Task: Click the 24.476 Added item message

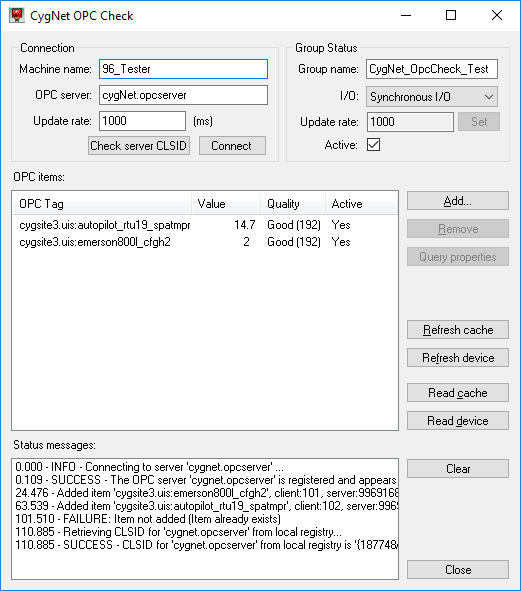Action: pos(206,493)
